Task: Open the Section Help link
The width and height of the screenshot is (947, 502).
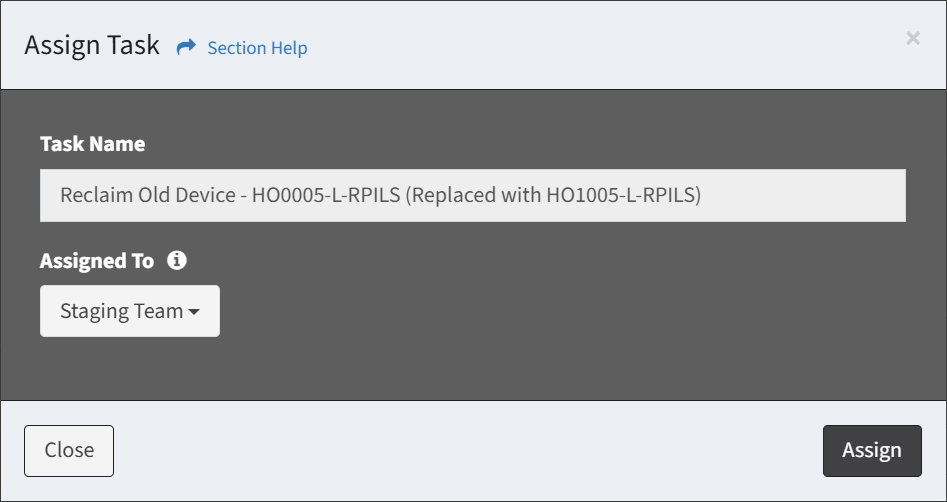Action: tap(257, 48)
